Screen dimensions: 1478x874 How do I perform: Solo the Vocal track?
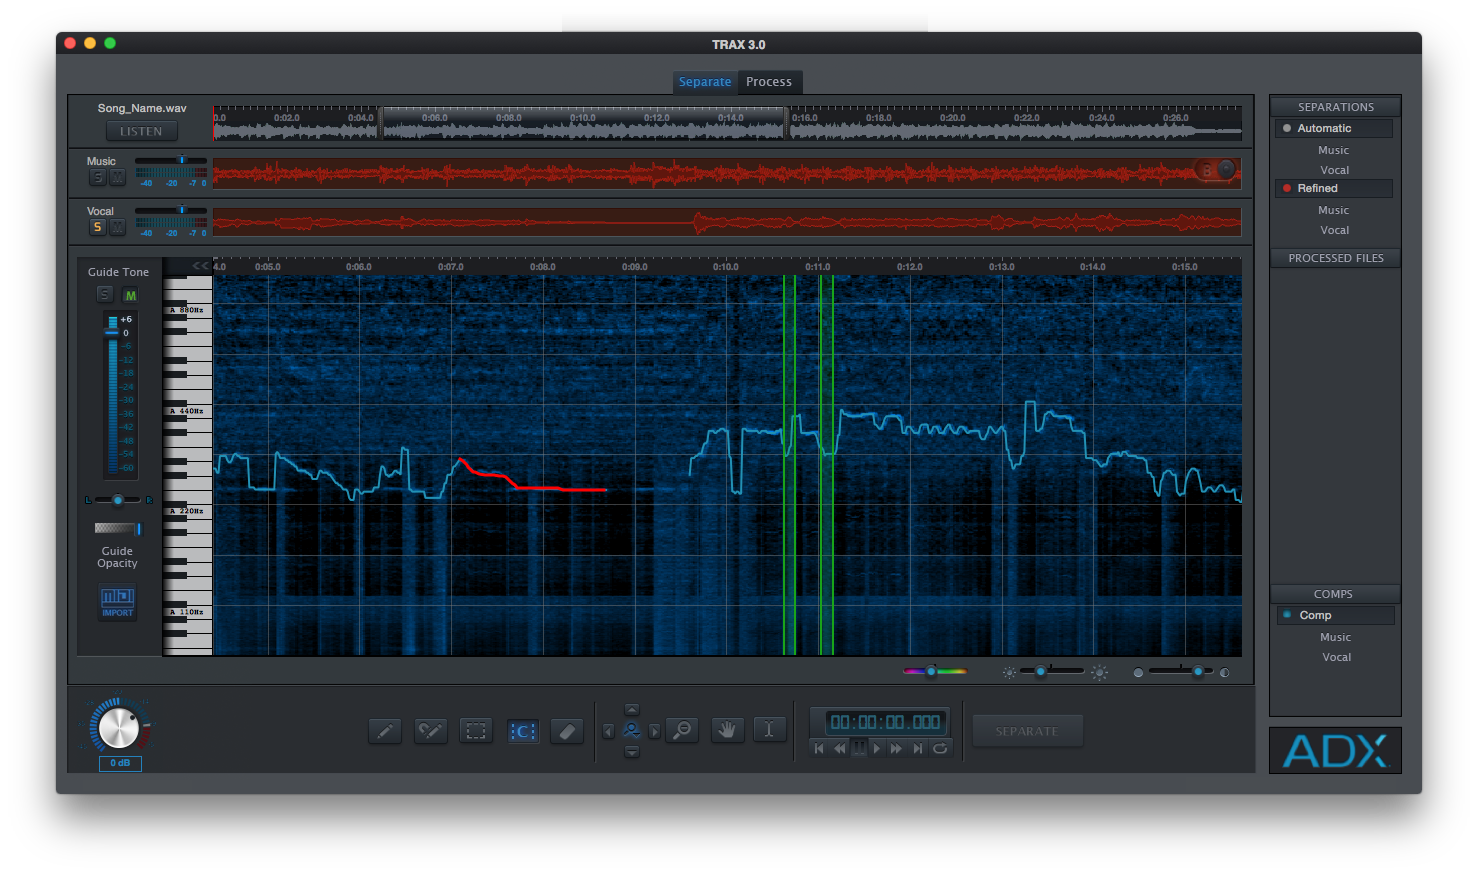click(x=97, y=227)
